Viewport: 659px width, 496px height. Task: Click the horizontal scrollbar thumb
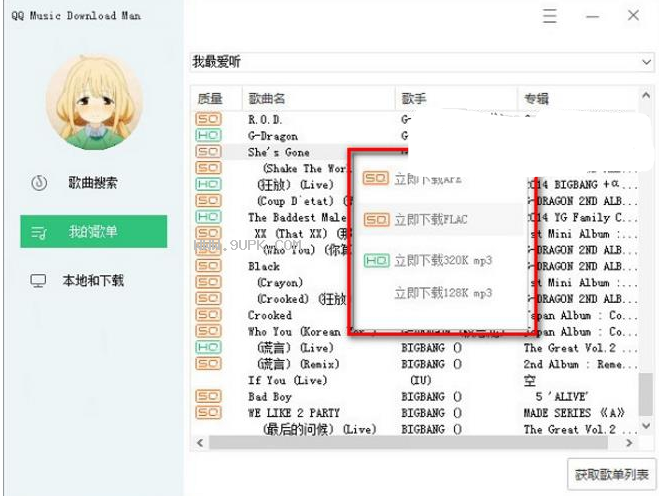[x=409, y=443]
